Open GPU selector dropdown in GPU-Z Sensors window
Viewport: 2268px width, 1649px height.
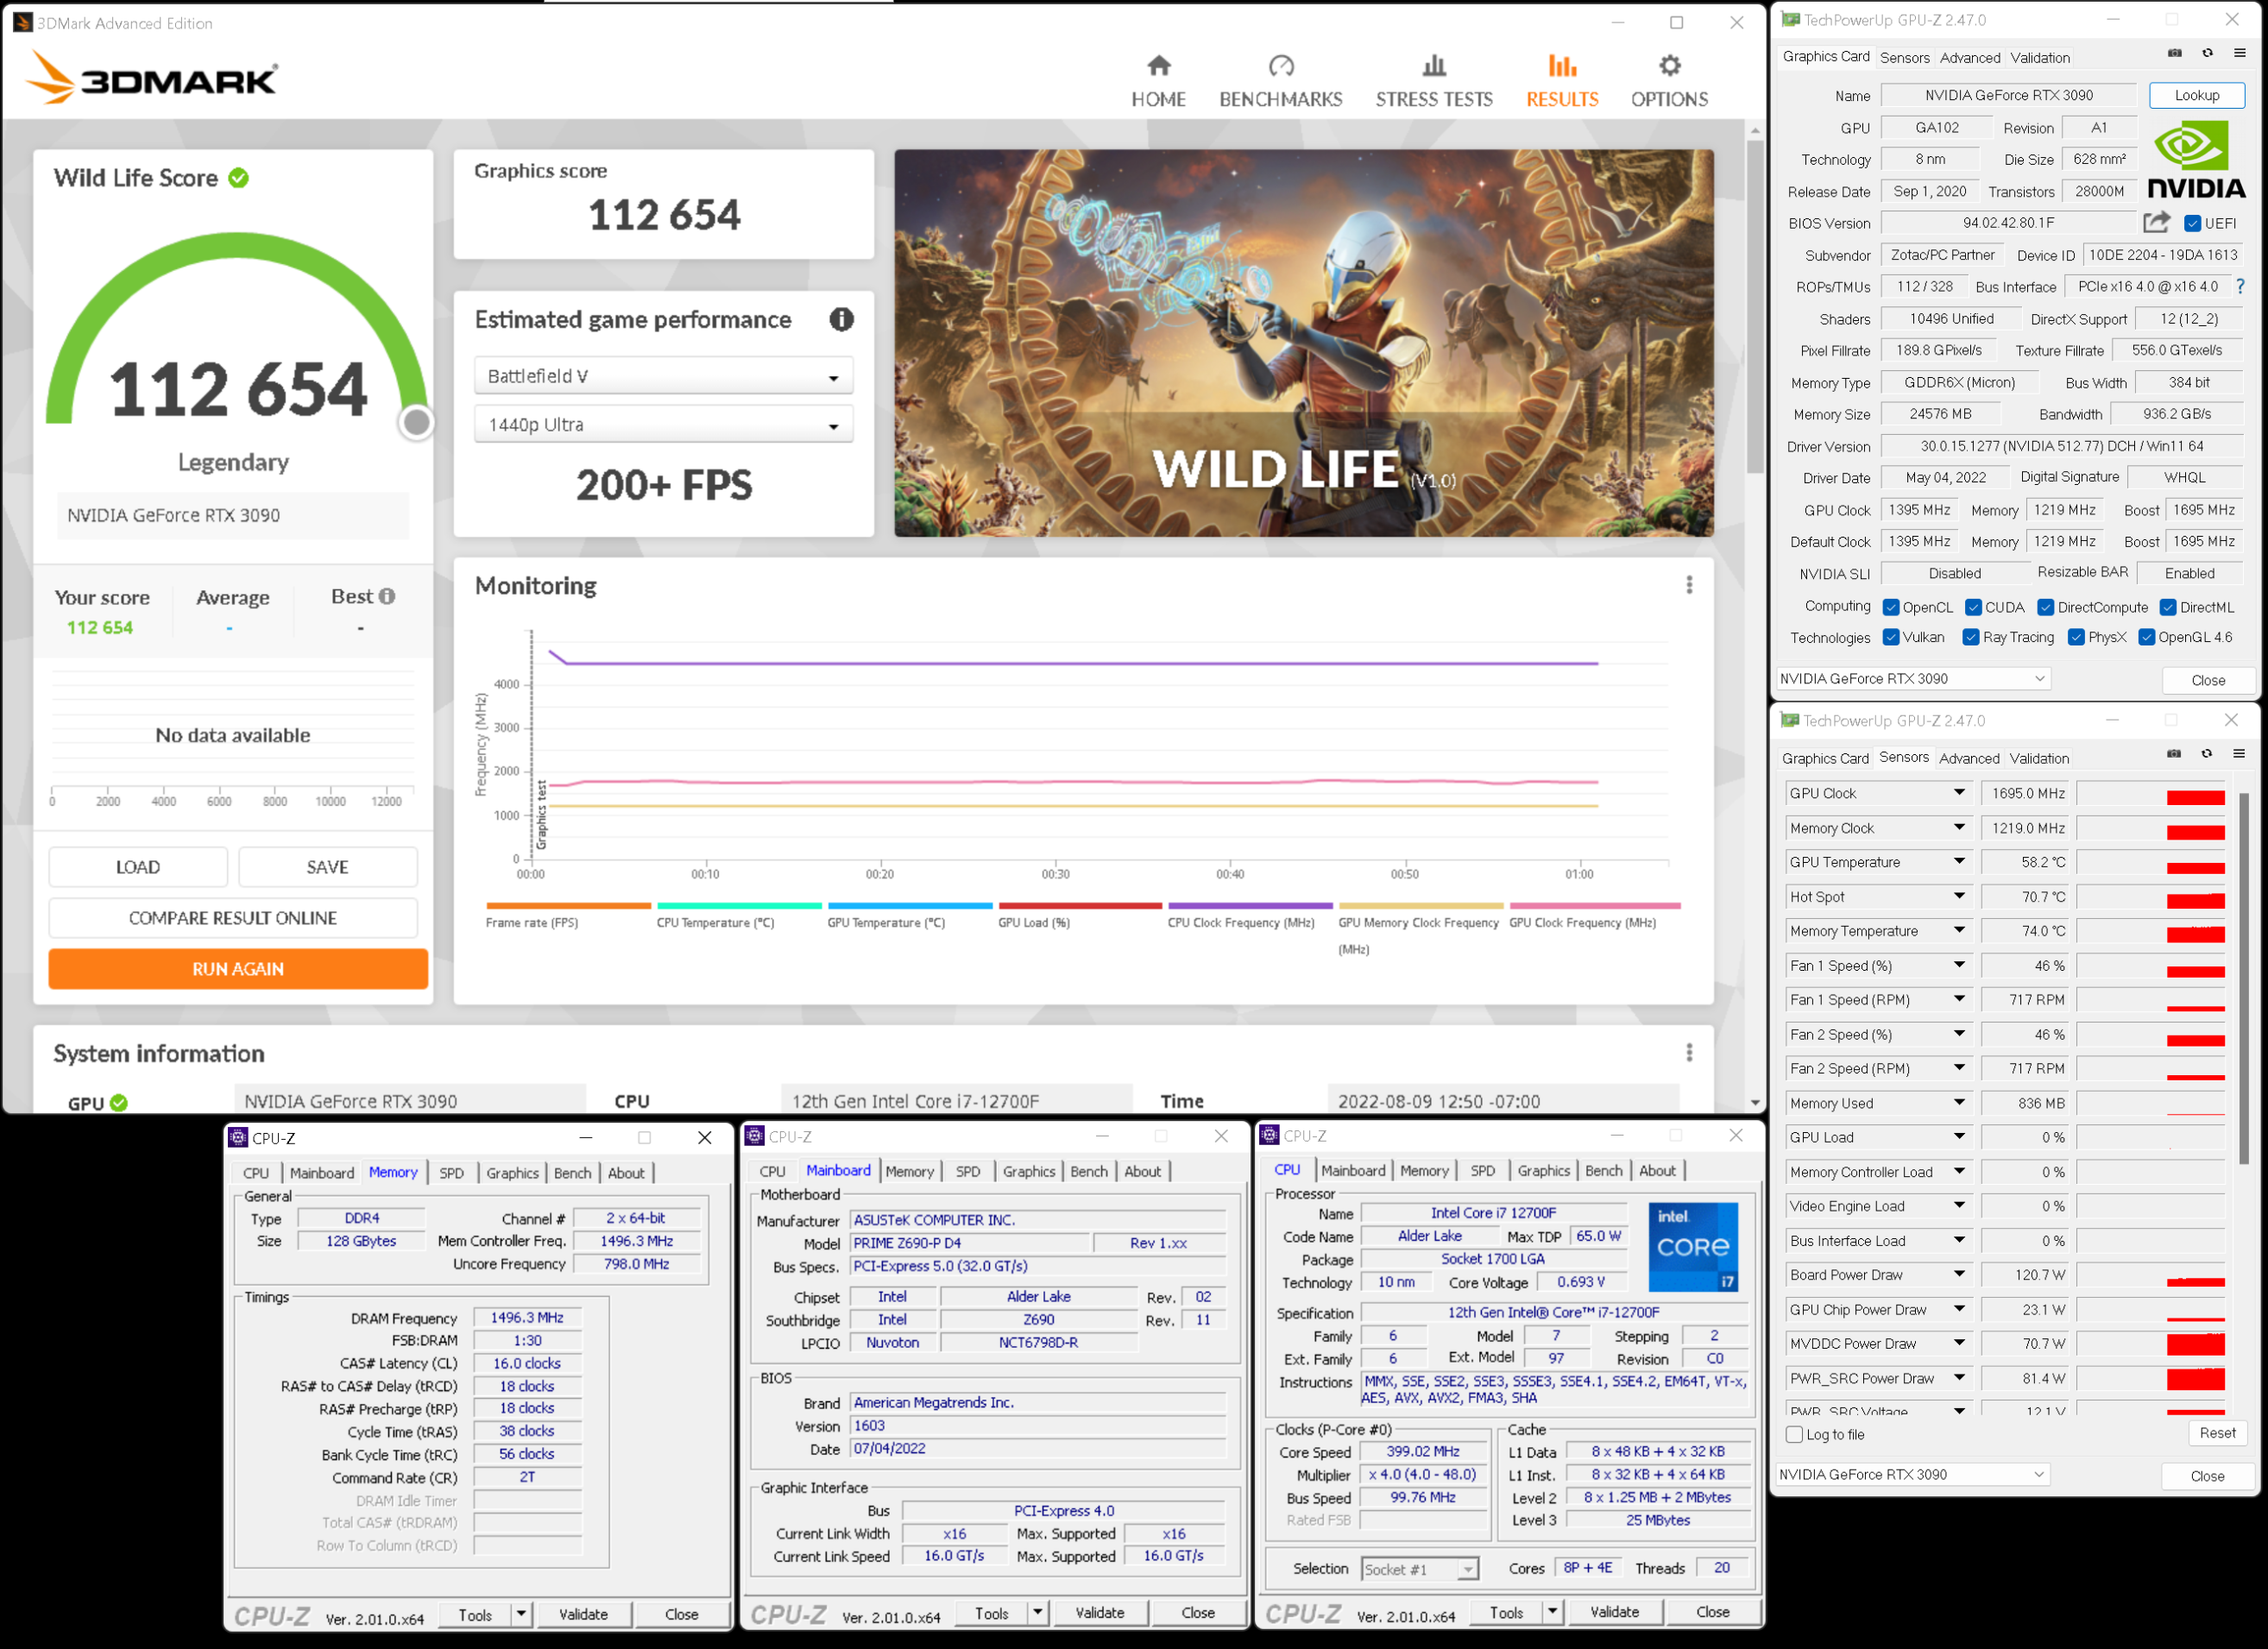[1912, 1474]
